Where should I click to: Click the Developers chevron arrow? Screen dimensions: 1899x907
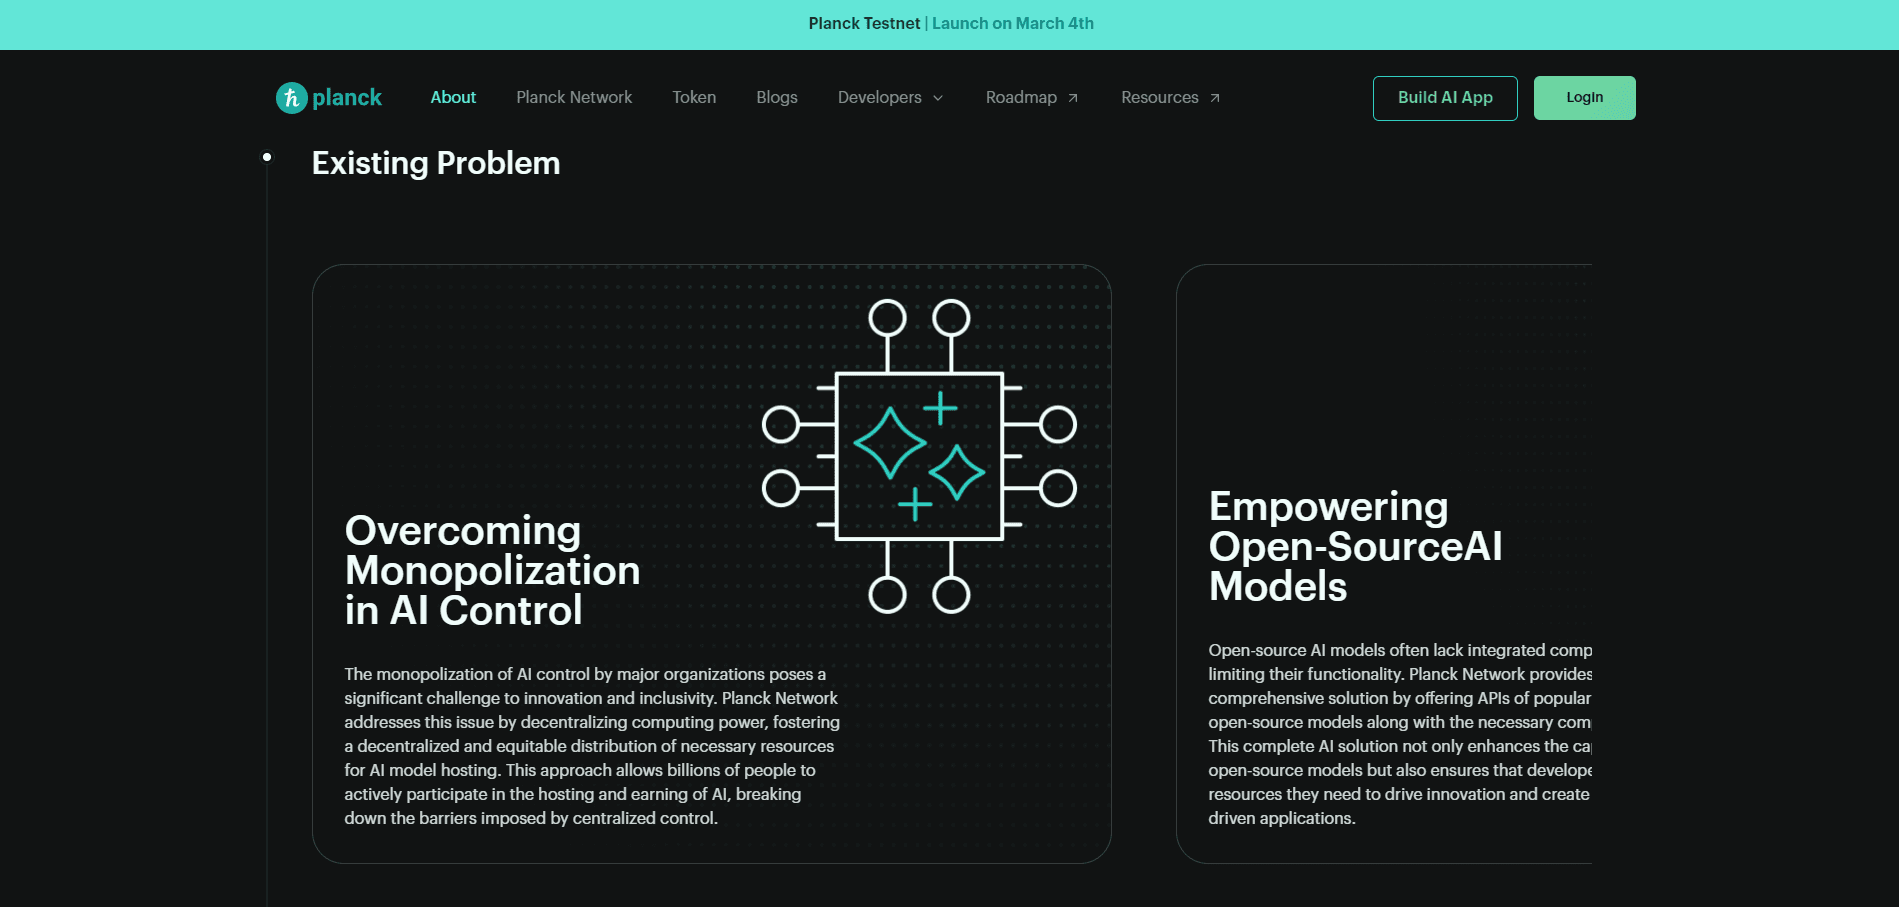(938, 98)
